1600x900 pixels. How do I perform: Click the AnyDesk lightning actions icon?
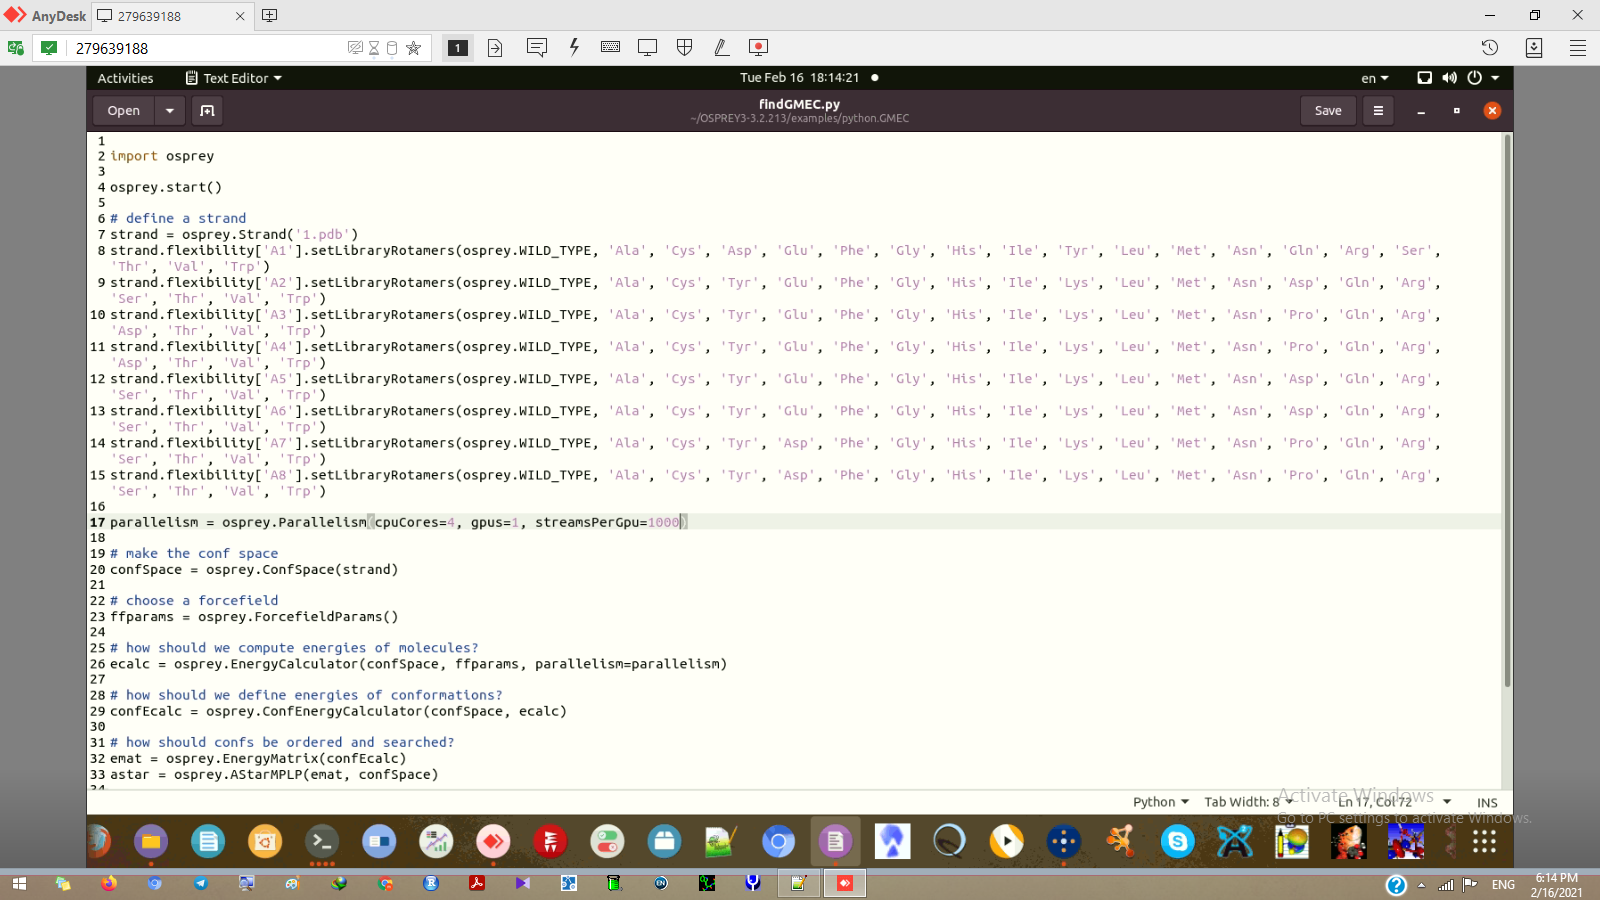(574, 47)
